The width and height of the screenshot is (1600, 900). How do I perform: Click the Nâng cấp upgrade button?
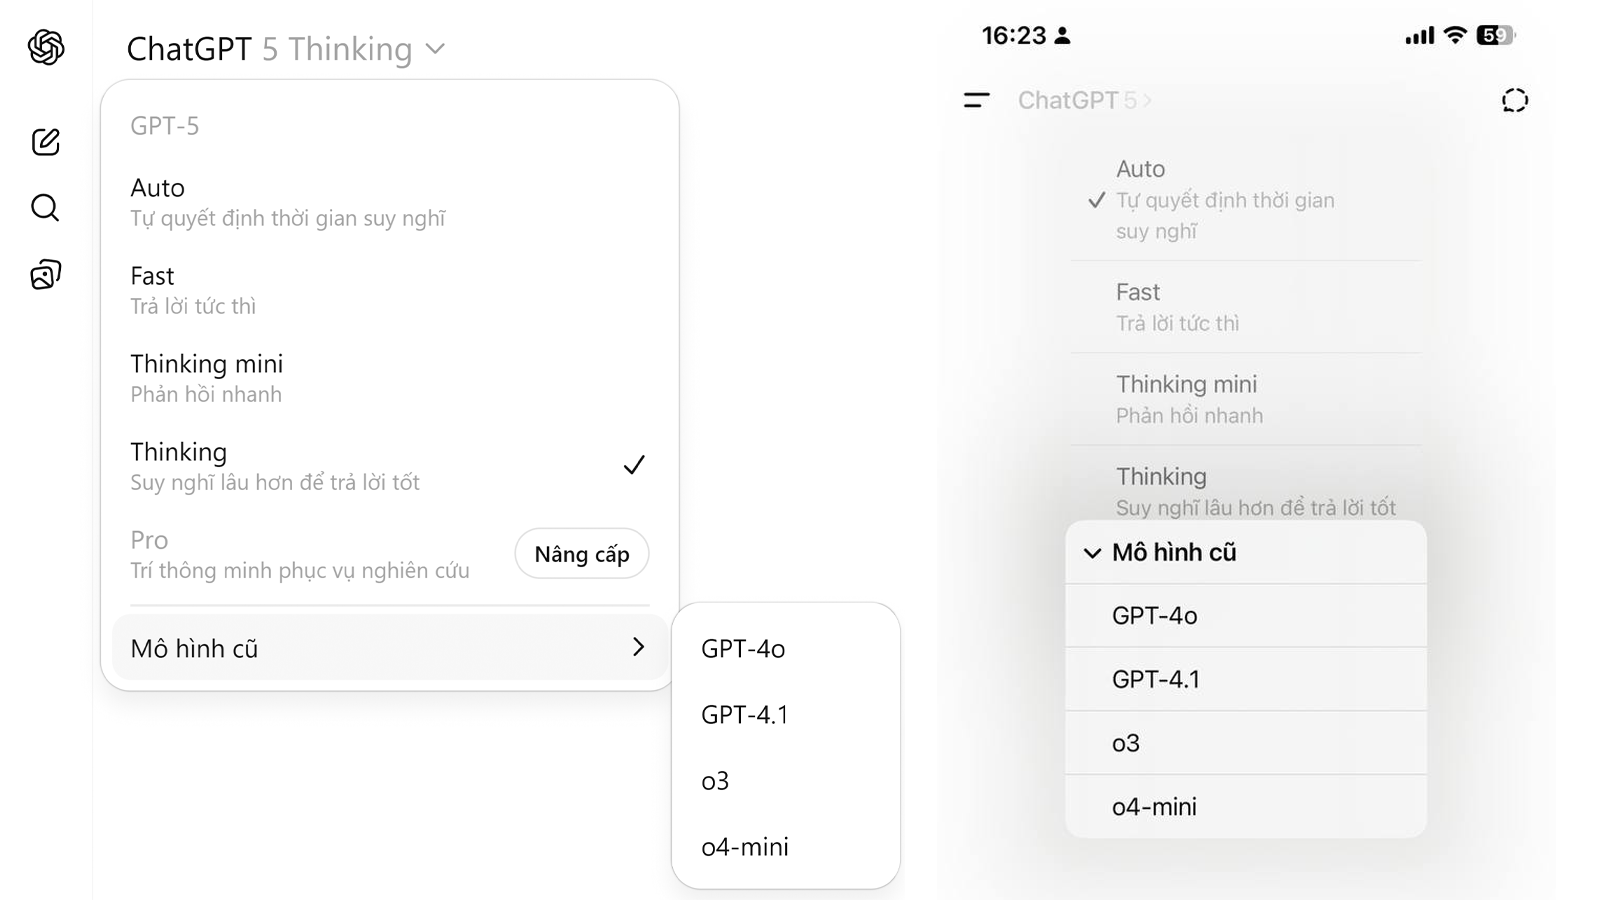point(582,554)
